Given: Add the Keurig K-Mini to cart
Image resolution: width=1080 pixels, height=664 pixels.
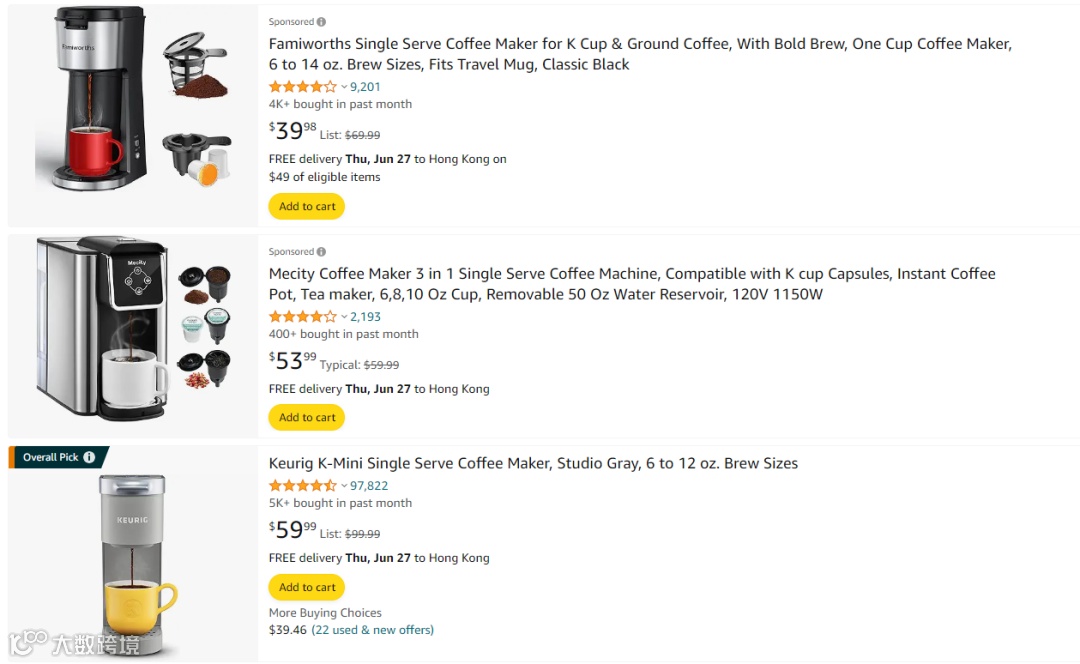Looking at the screenshot, I should click(x=307, y=587).
